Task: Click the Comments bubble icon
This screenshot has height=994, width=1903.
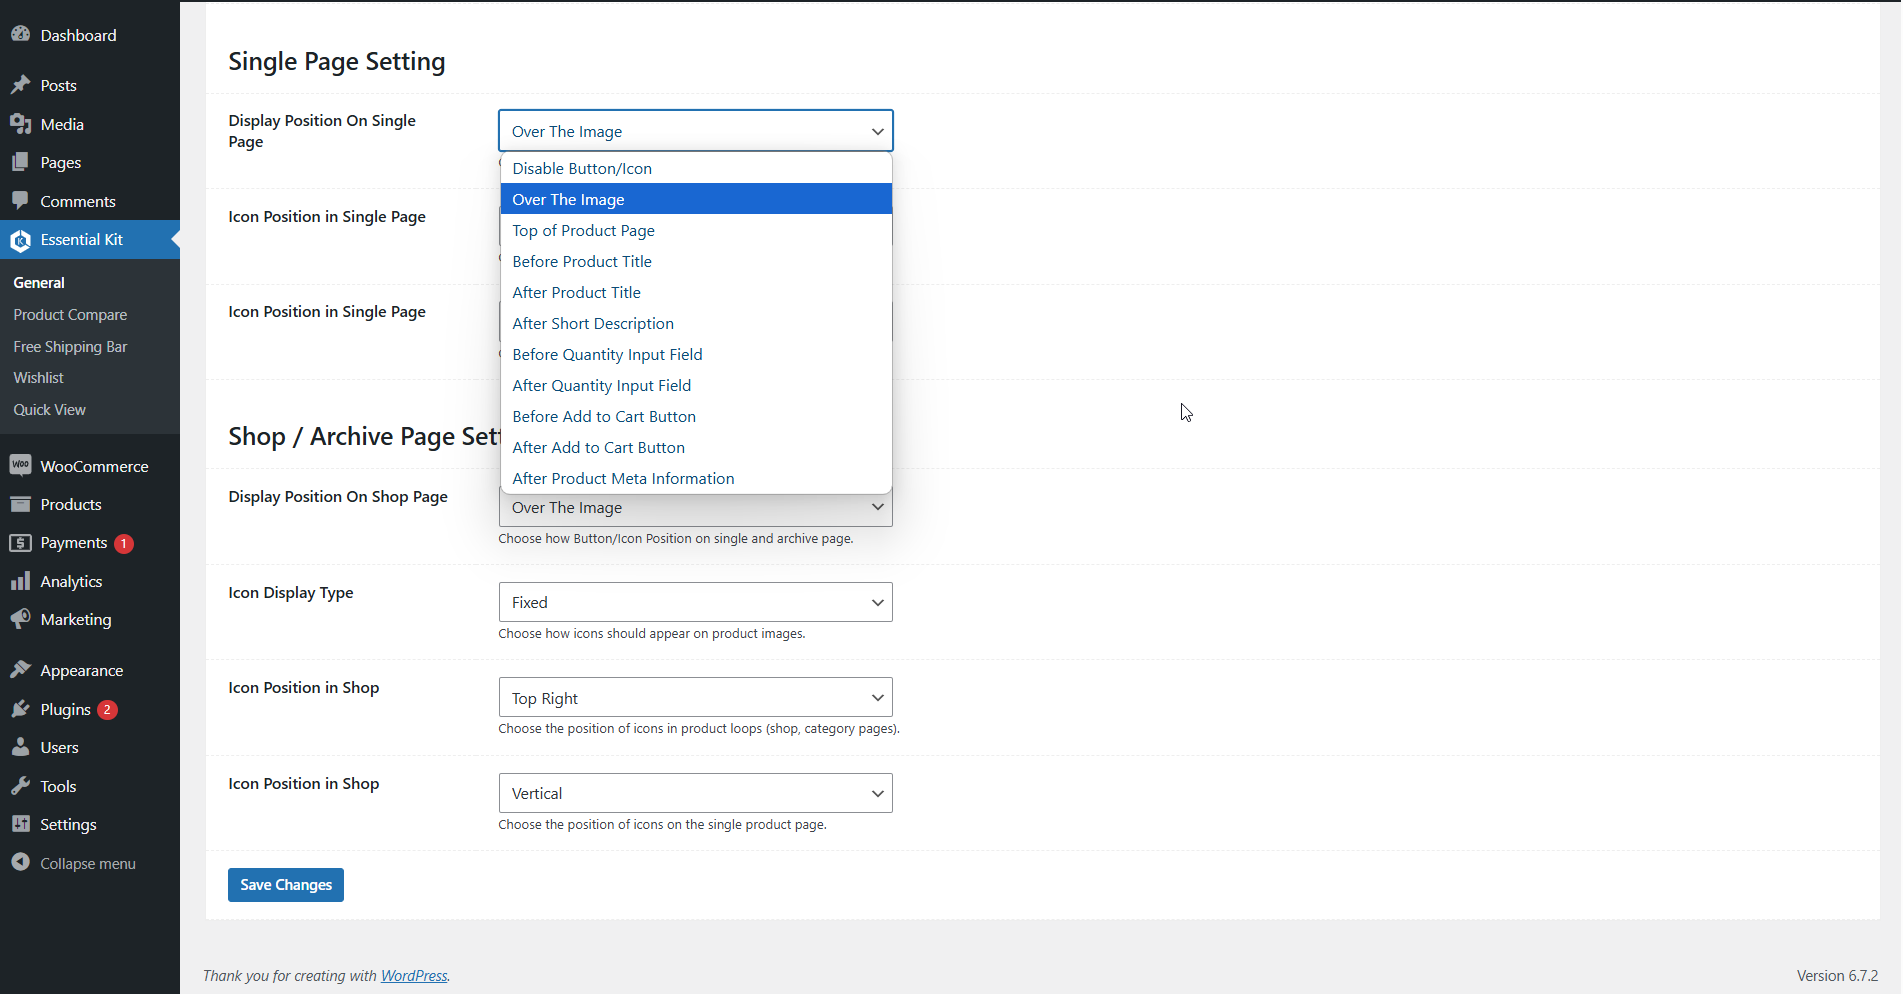Action: (20, 201)
